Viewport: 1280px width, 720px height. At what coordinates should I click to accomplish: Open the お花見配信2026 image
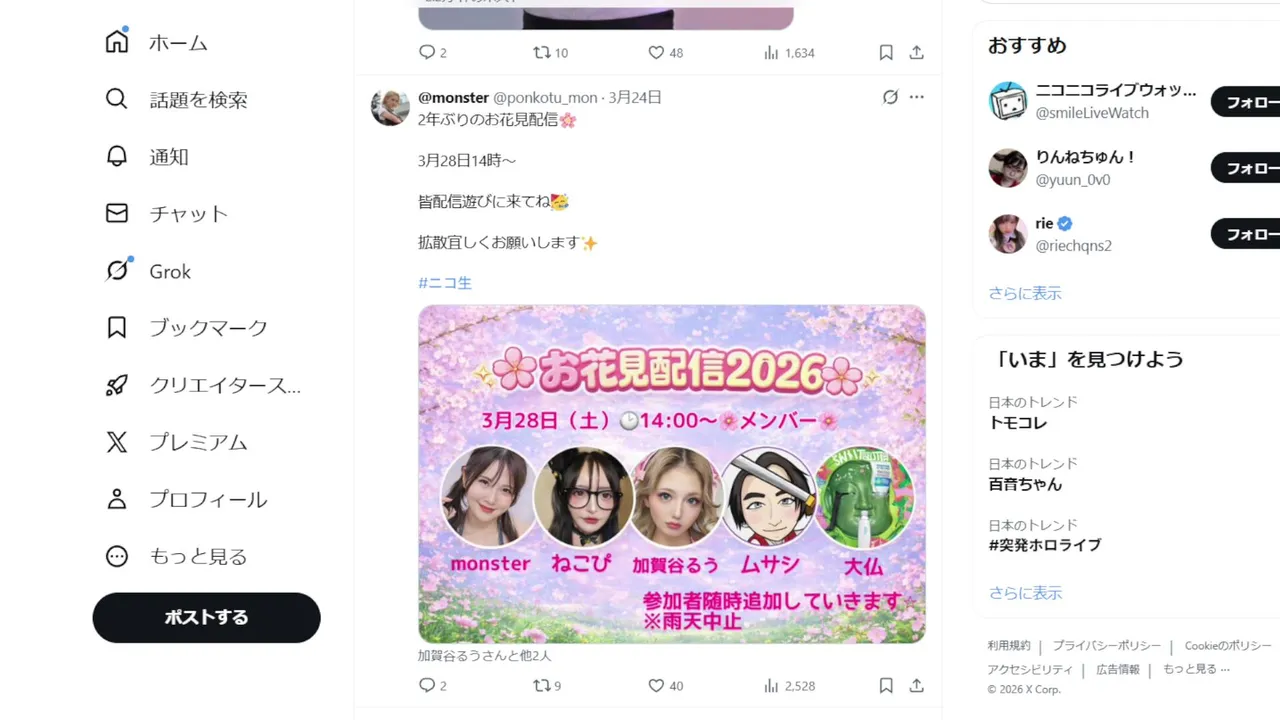[672, 474]
